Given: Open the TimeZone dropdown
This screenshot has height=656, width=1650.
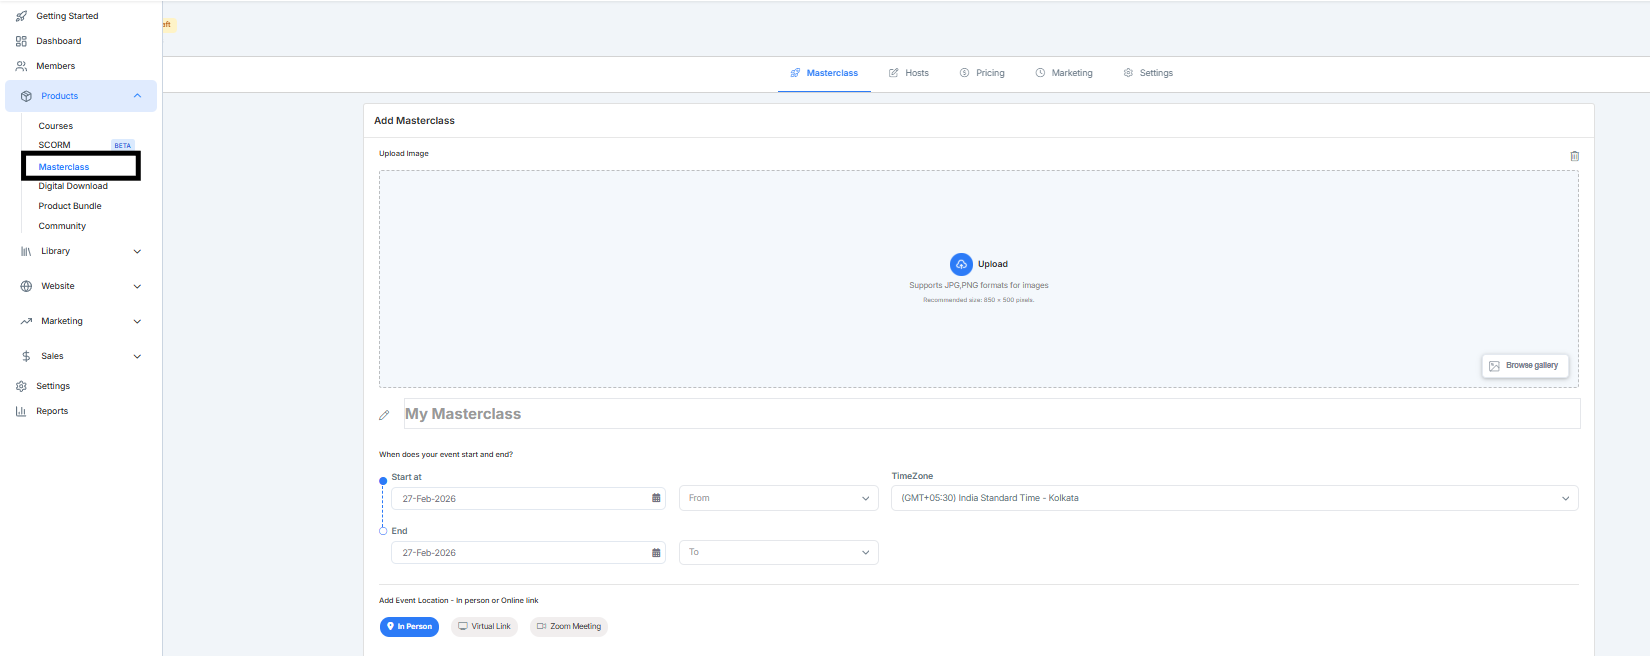Looking at the screenshot, I should pyautogui.click(x=1234, y=498).
